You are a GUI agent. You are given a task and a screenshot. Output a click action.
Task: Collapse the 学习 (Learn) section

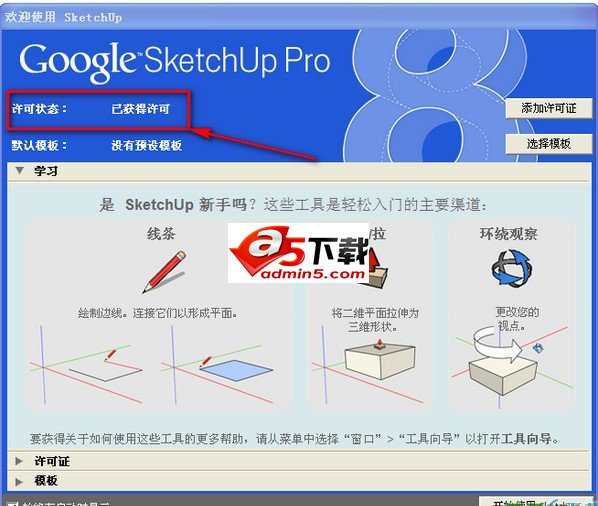click(x=20, y=171)
